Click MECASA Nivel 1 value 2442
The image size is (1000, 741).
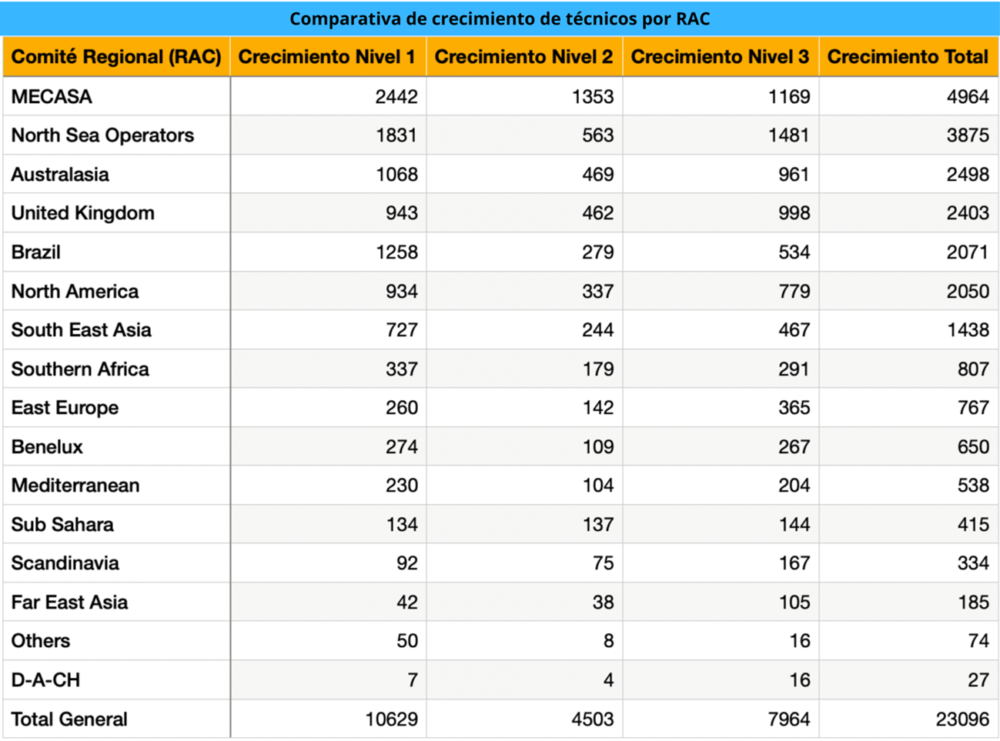pos(397,96)
